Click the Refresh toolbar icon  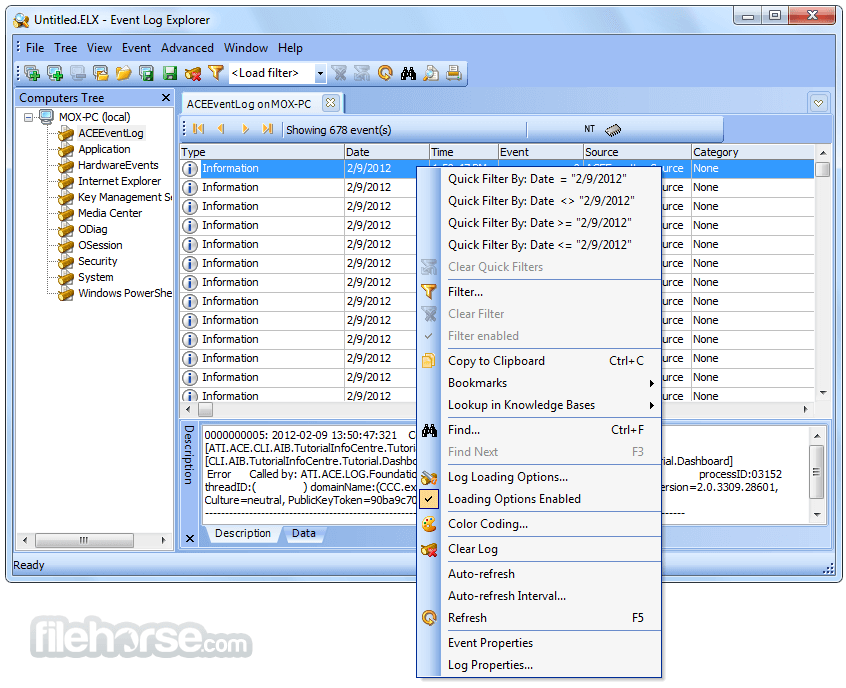coord(385,73)
